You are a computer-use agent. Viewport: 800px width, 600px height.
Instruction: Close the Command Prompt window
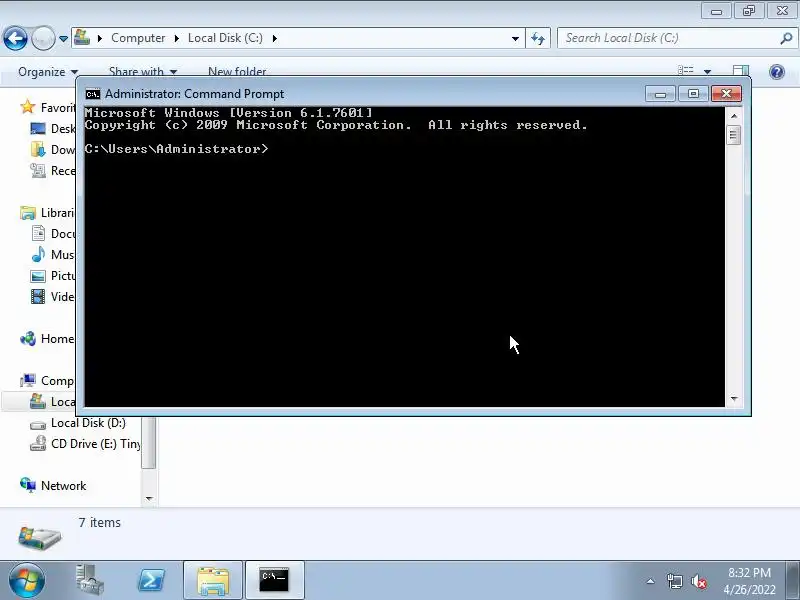726,94
